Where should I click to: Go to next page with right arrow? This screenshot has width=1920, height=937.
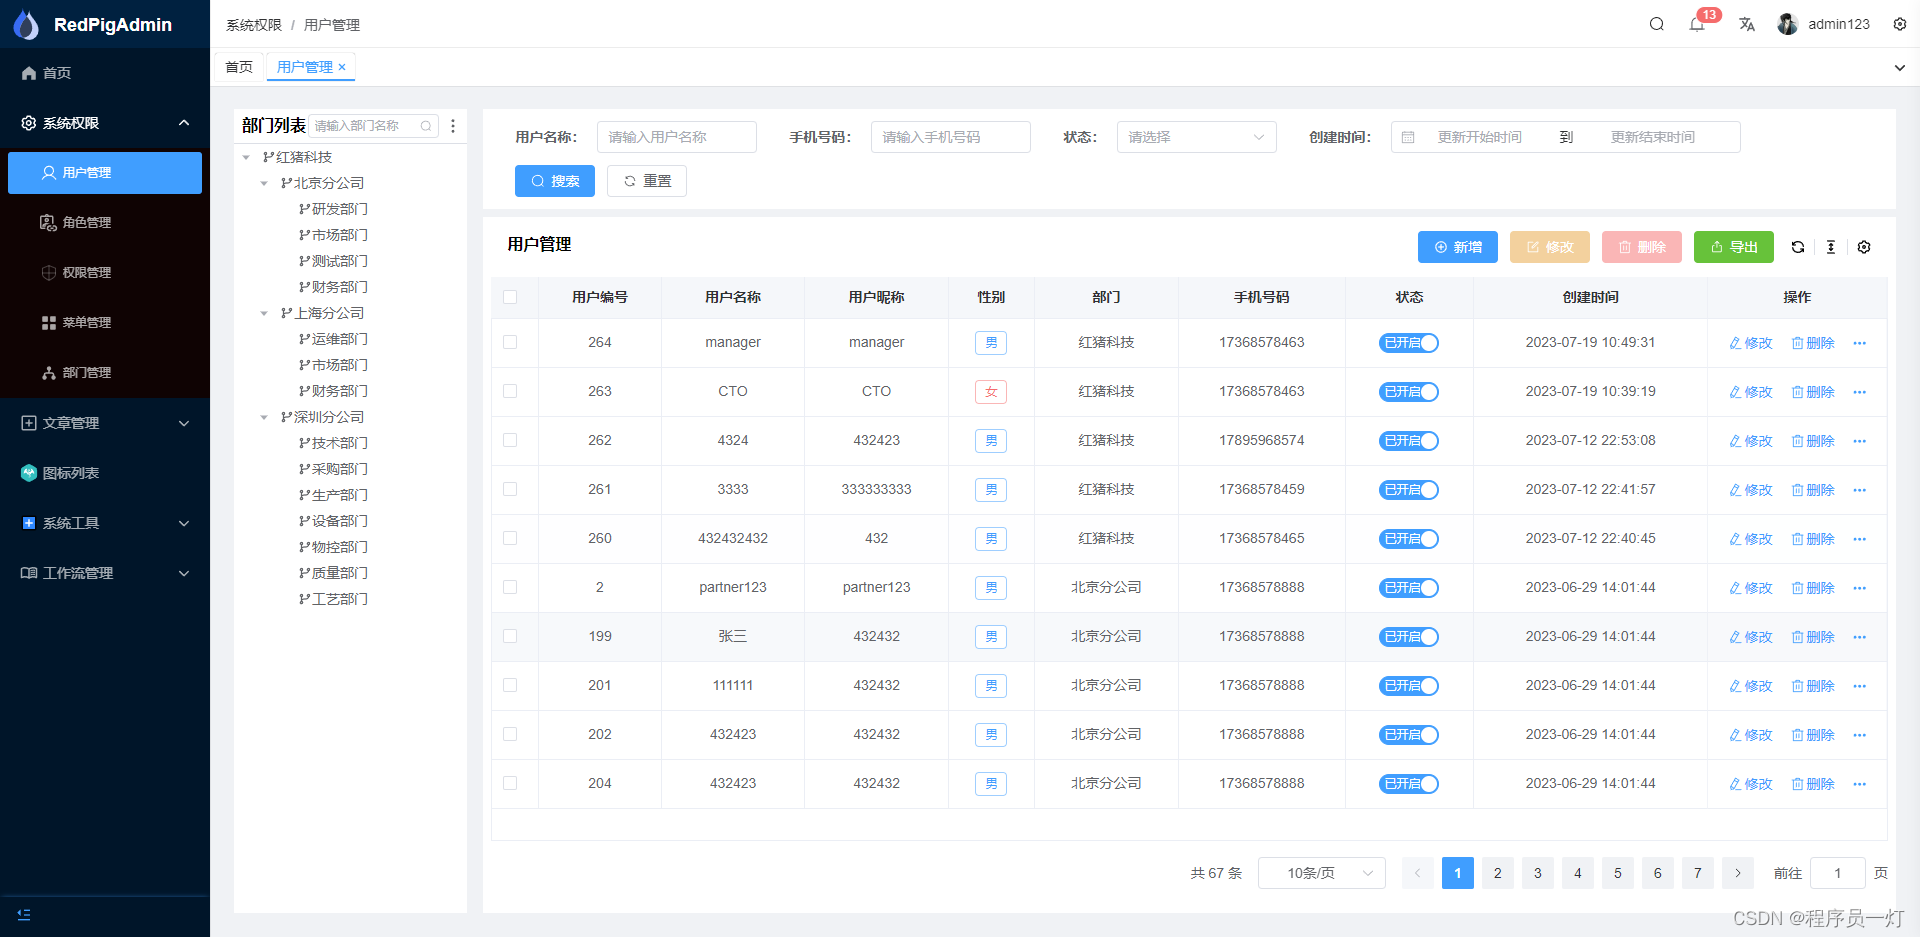coord(1738,873)
